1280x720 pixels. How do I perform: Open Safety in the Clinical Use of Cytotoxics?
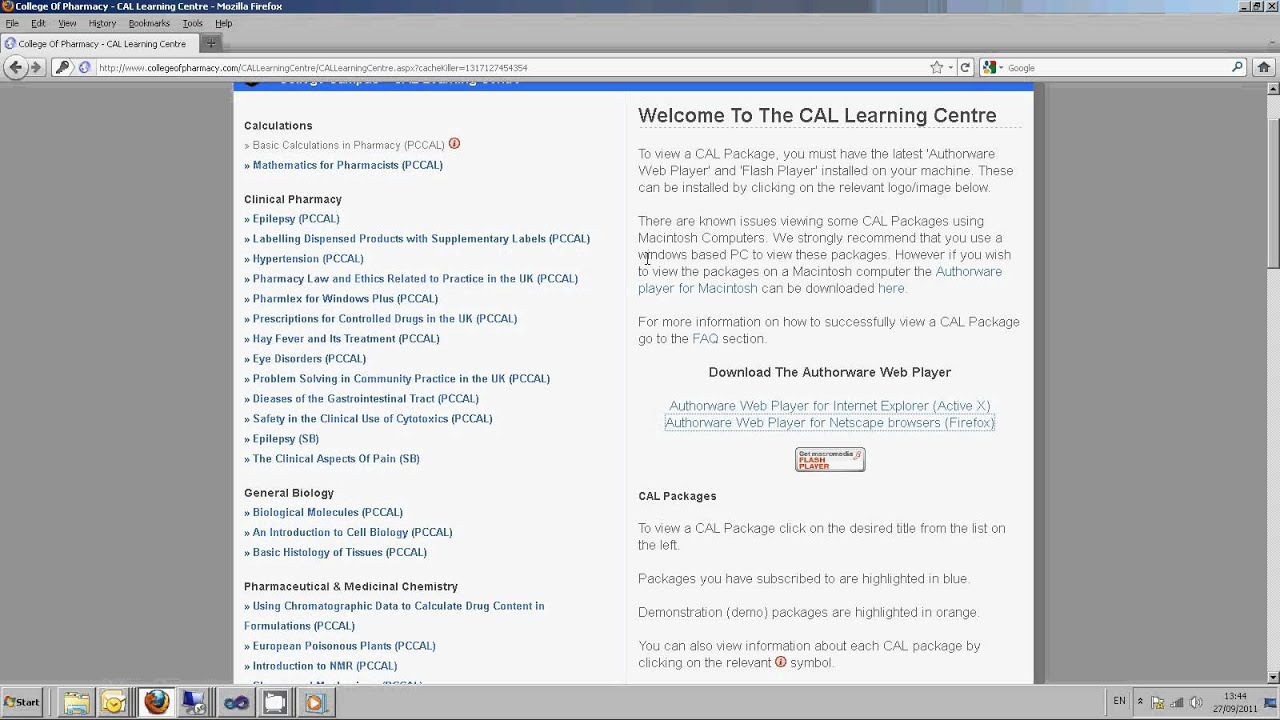pos(372,418)
